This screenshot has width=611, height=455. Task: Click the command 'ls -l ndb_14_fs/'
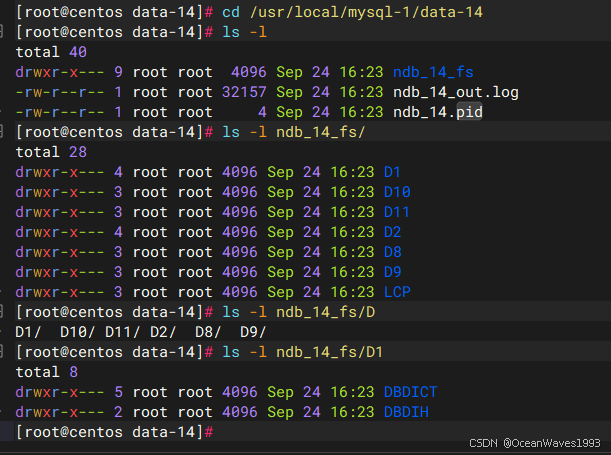[x=293, y=132]
